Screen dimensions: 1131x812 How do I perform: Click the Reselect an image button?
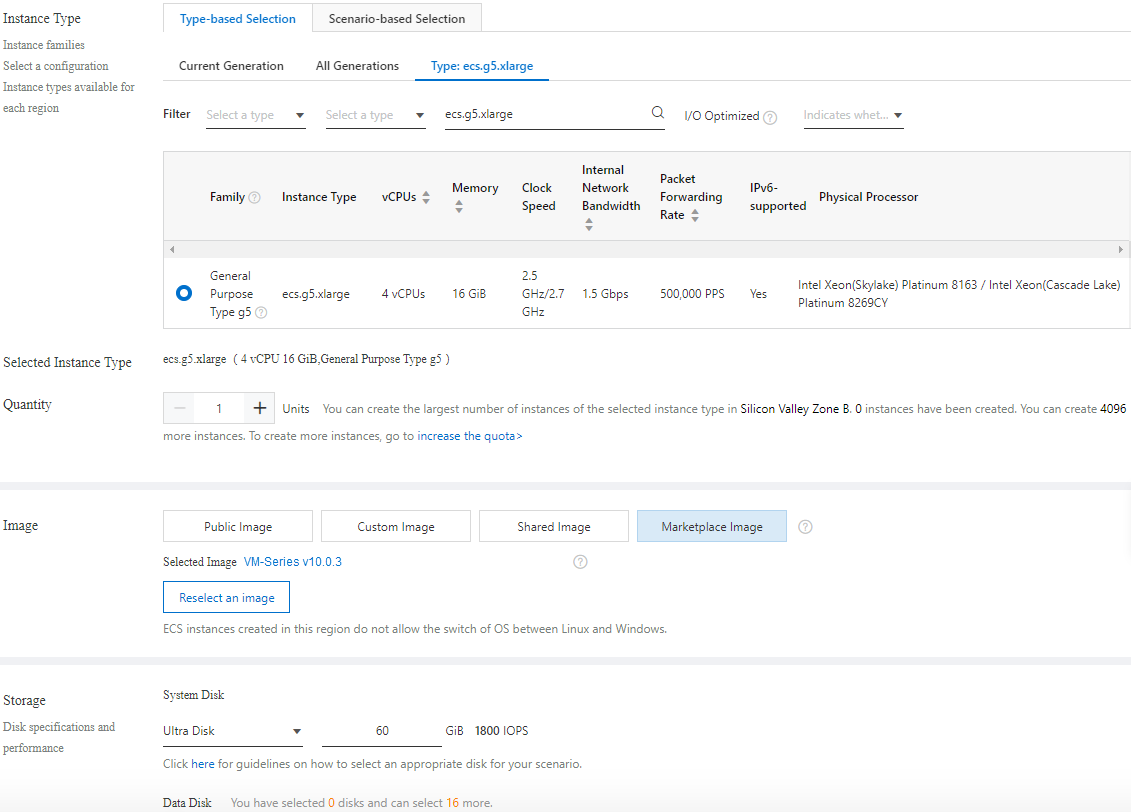point(226,597)
